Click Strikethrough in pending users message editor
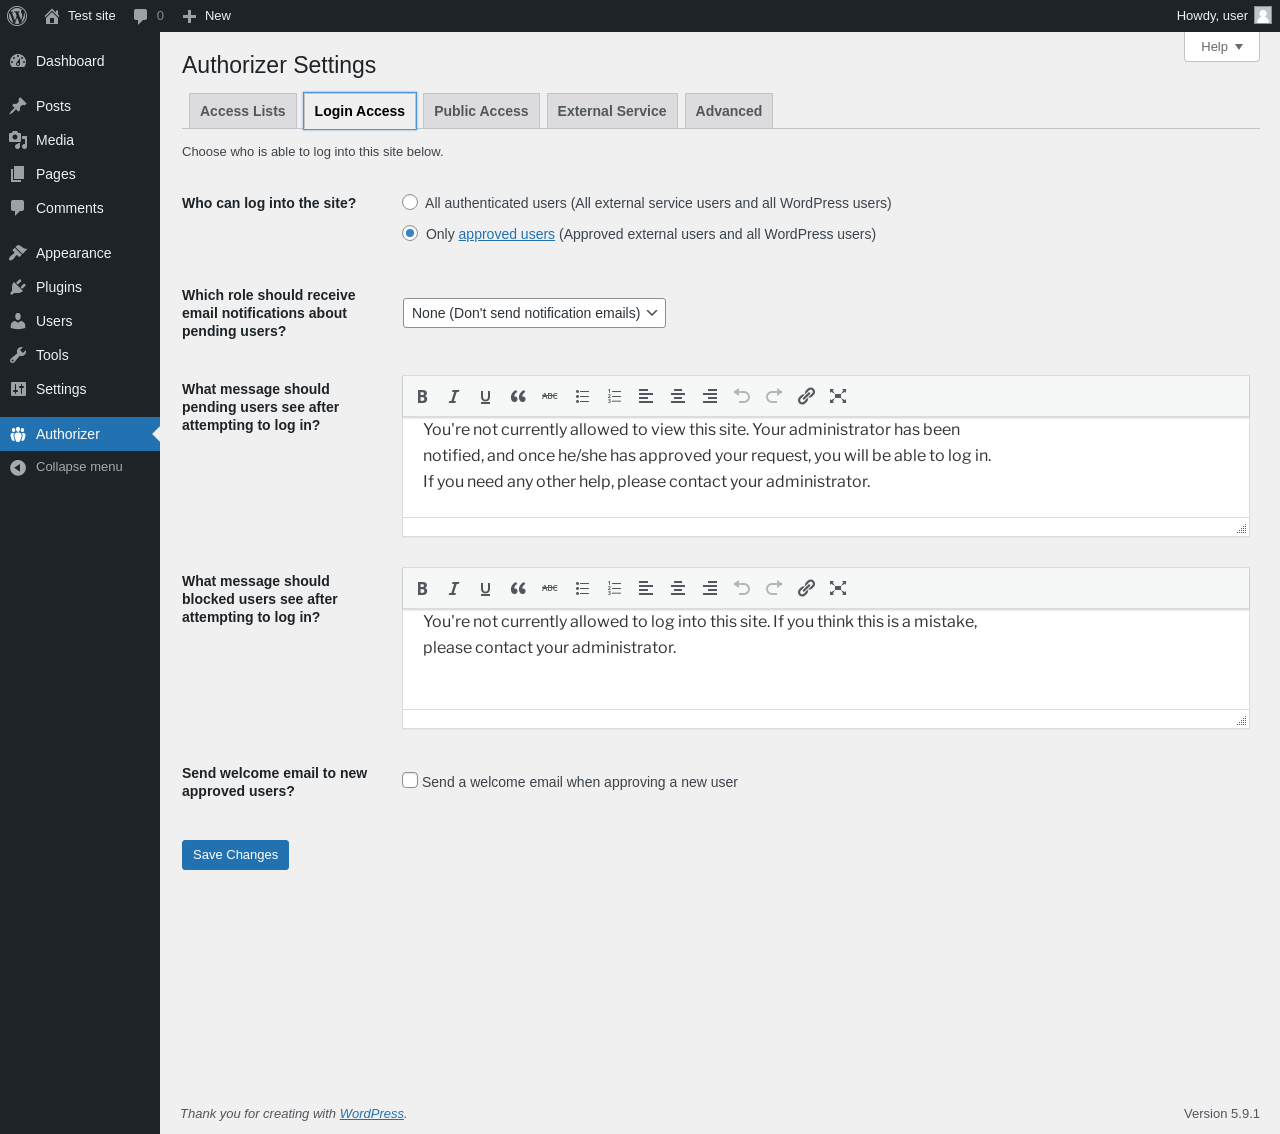The image size is (1280, 1134). click(x=550, y=397)
